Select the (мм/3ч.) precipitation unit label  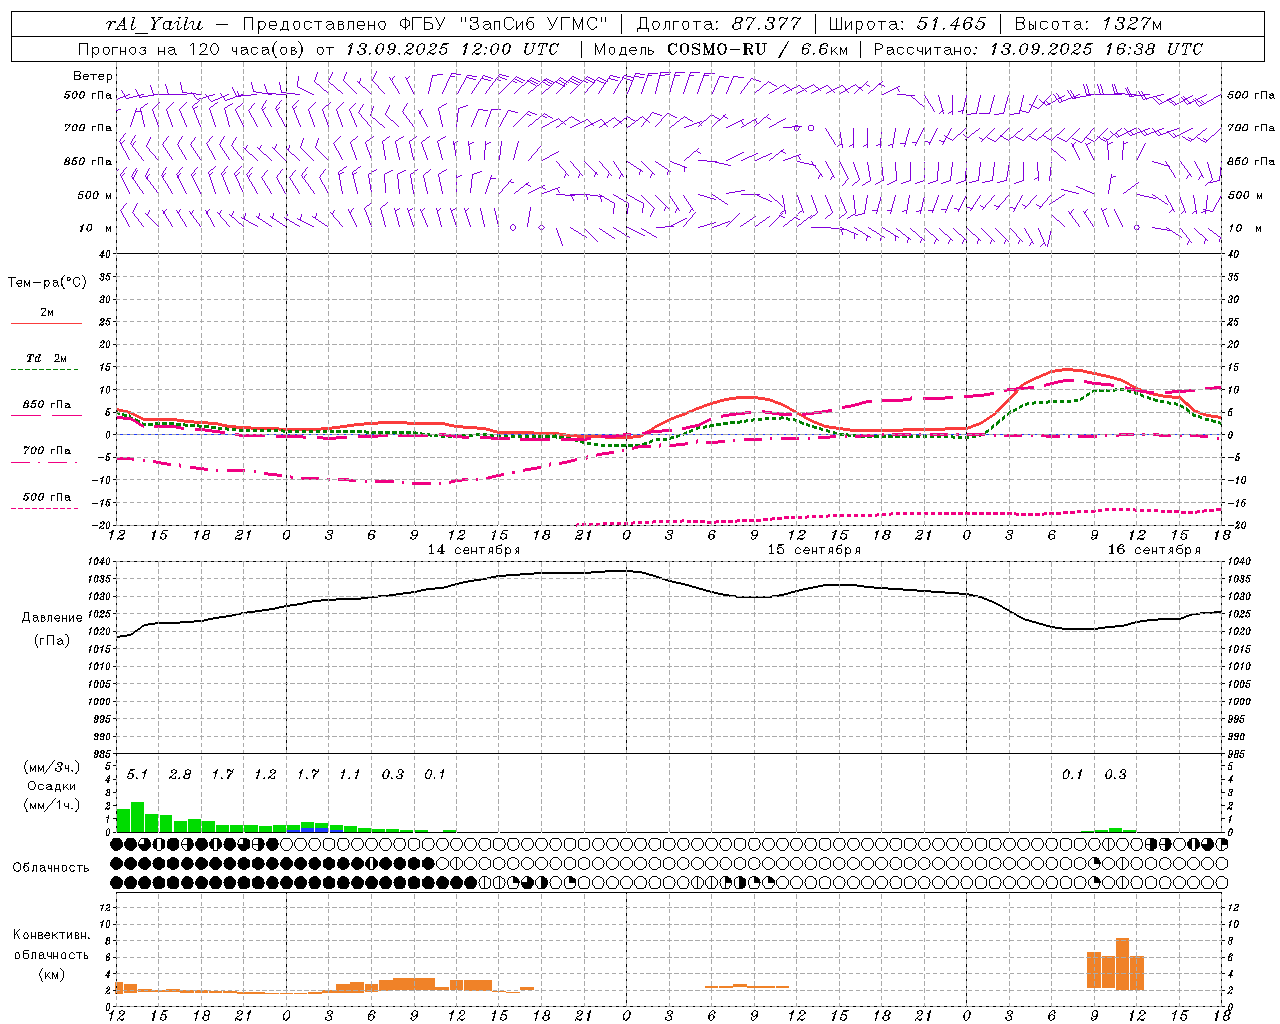click(x=51, y=767)
